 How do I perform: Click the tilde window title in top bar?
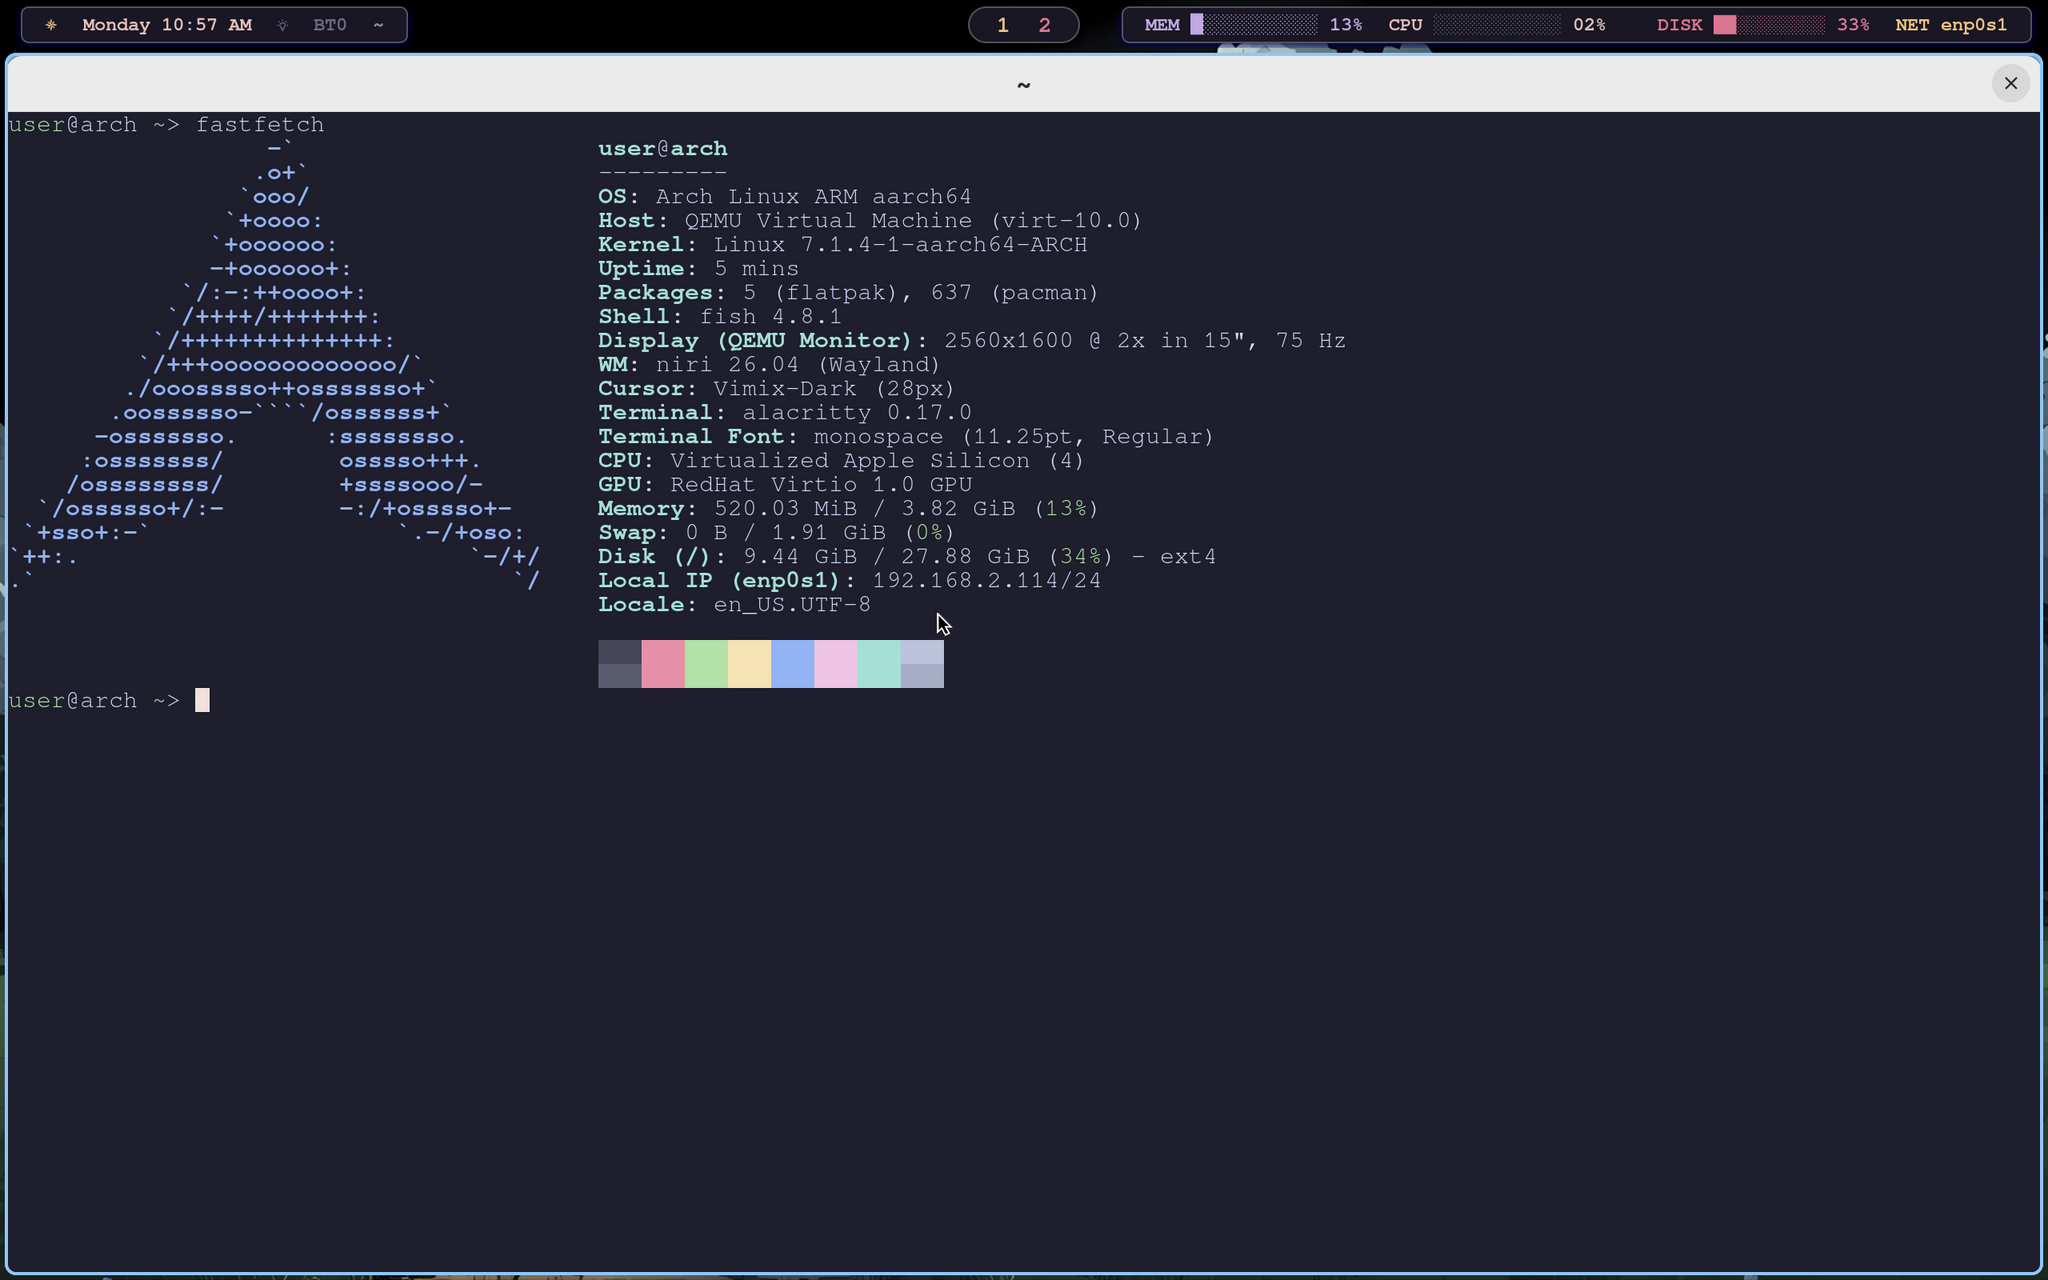[378, 25]
